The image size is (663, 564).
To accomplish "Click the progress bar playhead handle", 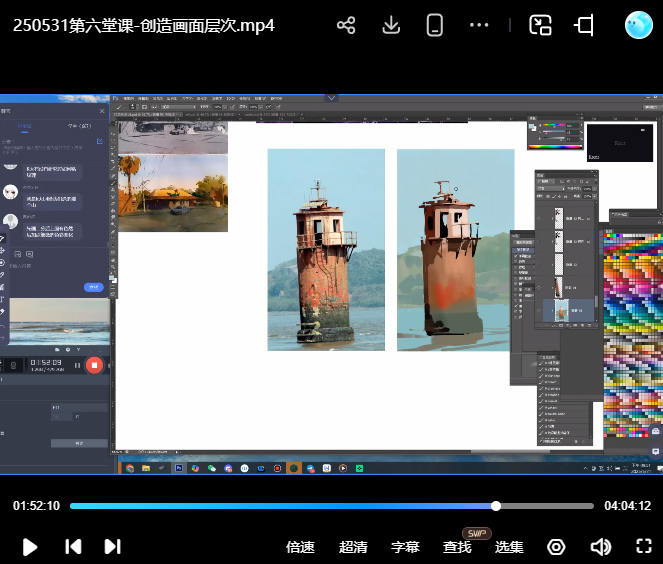I will point(496,506).
